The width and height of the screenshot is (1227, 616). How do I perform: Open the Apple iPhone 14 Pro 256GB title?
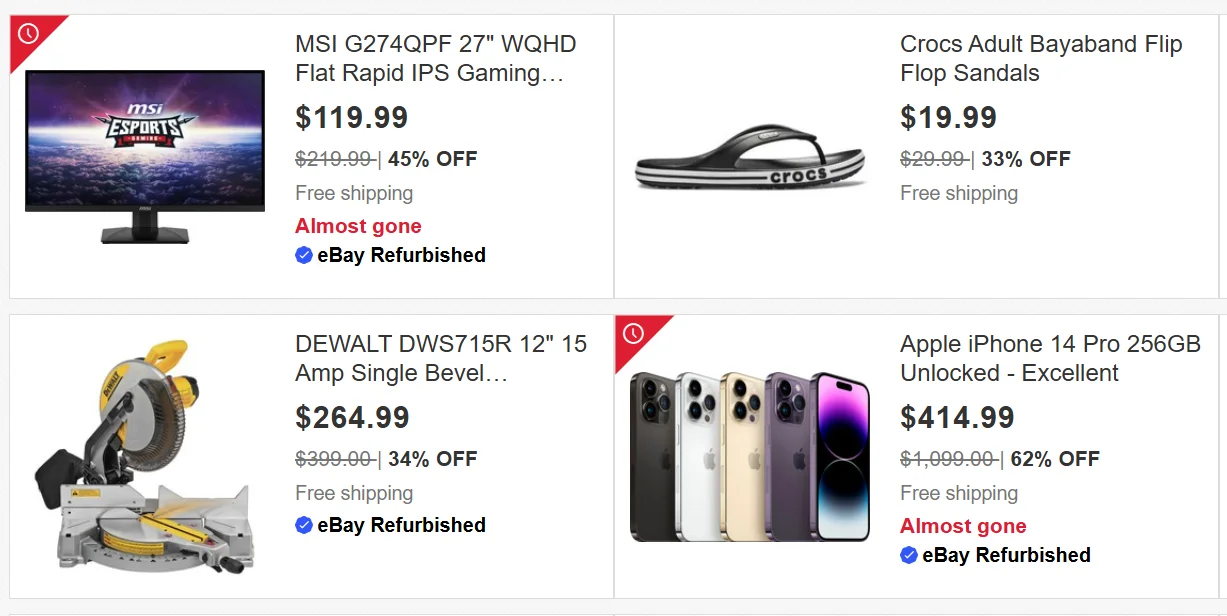[x=1050, y=359]
